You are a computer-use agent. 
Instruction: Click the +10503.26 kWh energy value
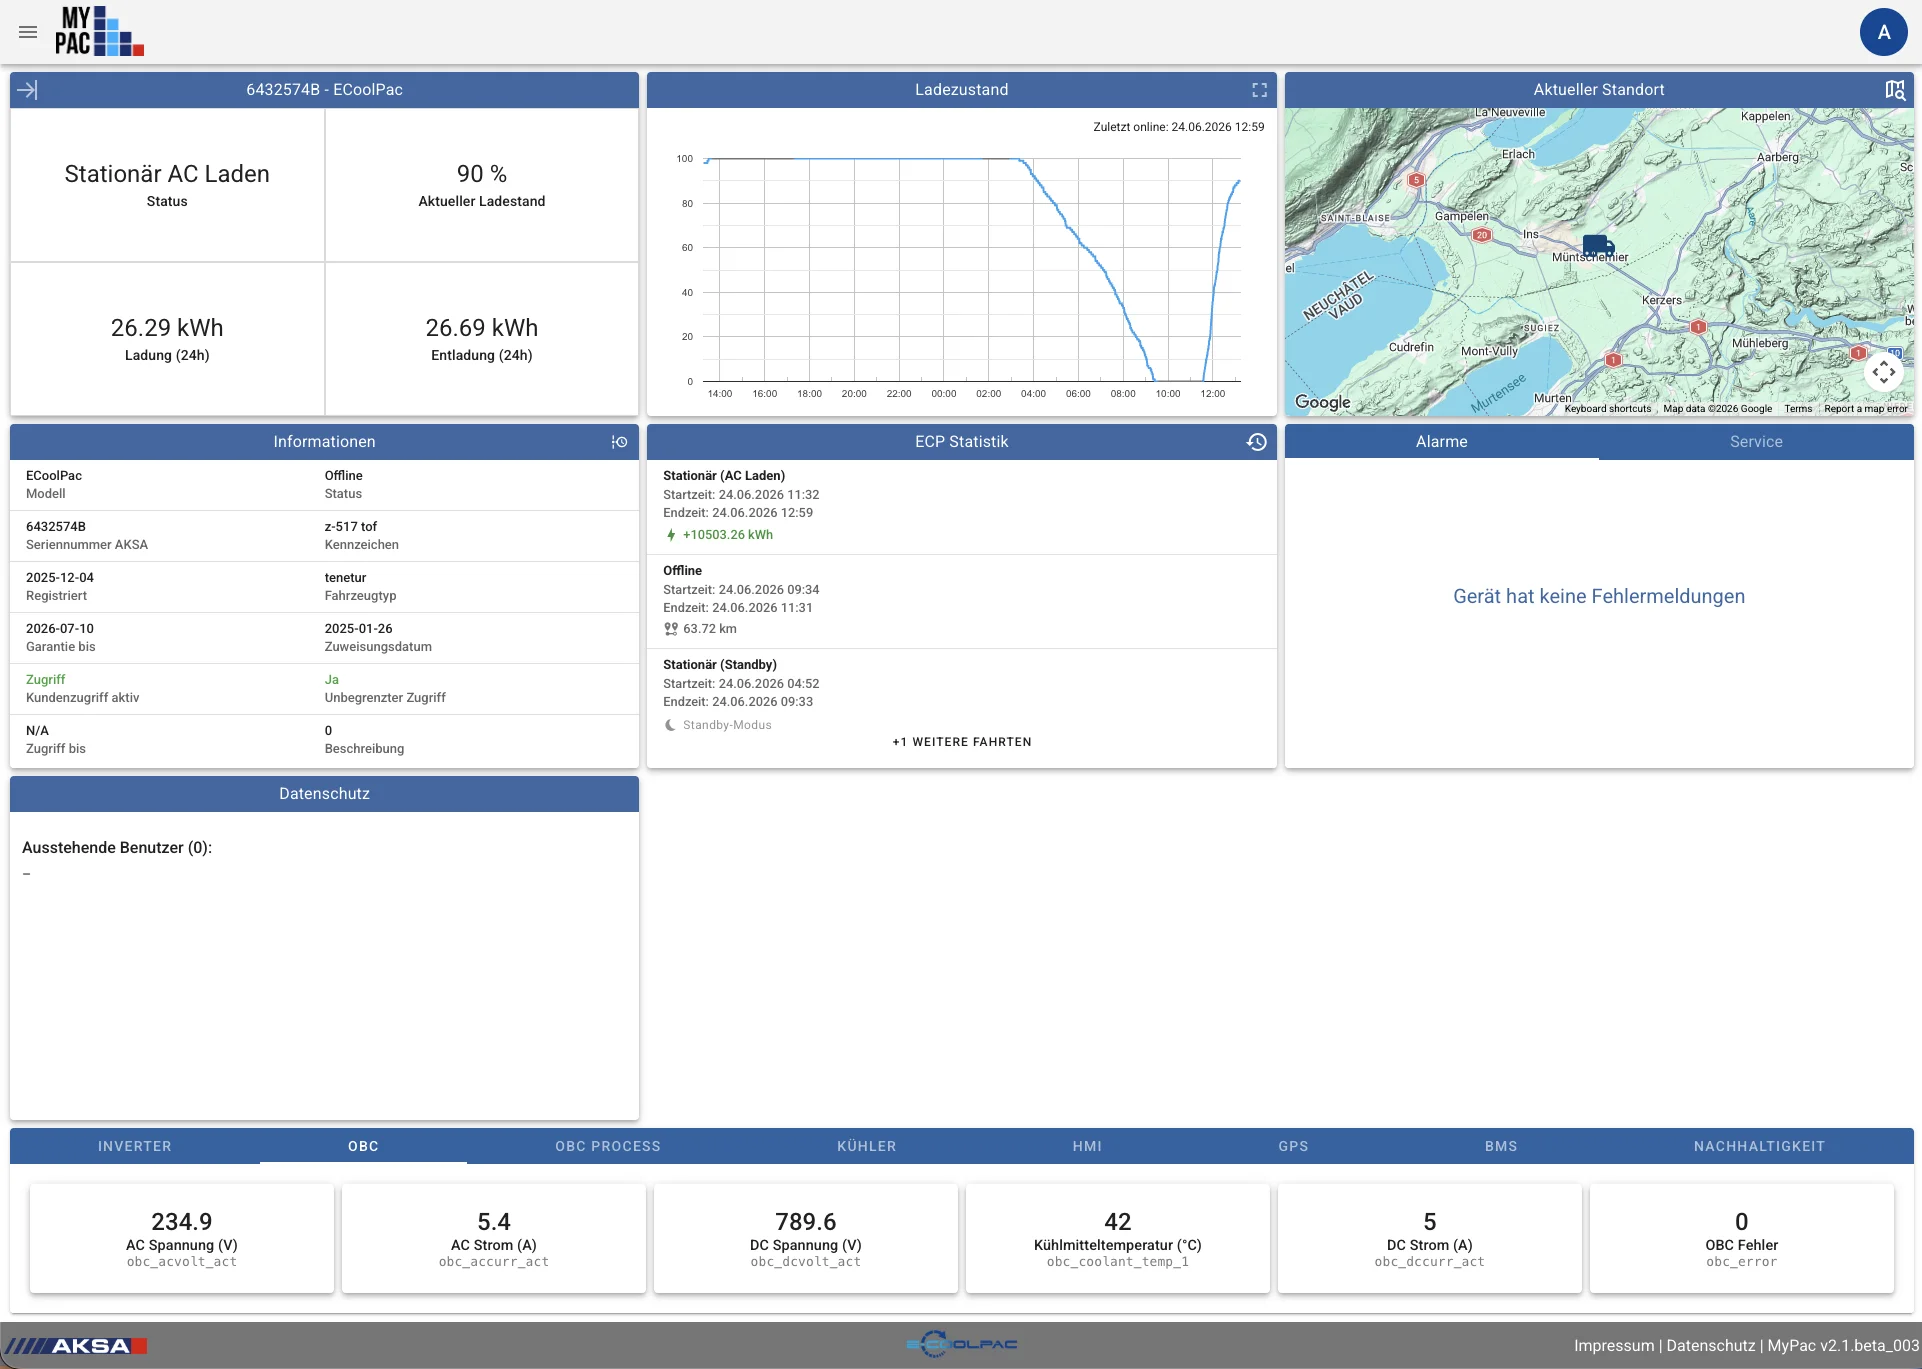click(x=728, y=535)
